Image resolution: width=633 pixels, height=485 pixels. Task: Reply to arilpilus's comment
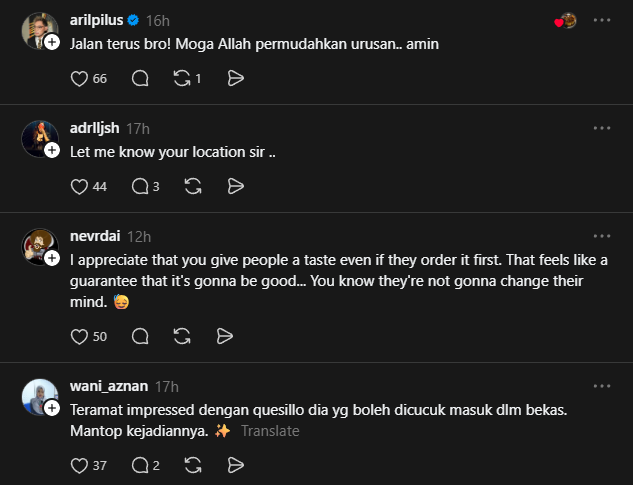[x=140, y=78]
